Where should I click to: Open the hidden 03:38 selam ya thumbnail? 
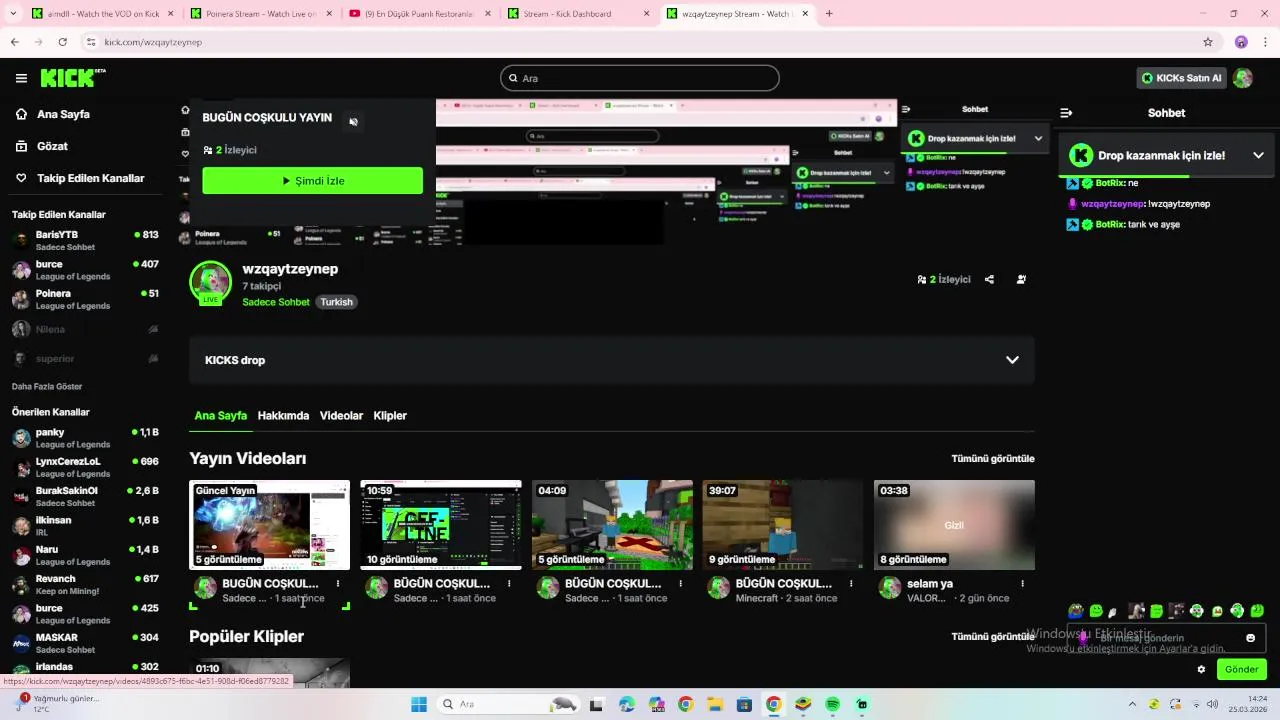[954, 525]
